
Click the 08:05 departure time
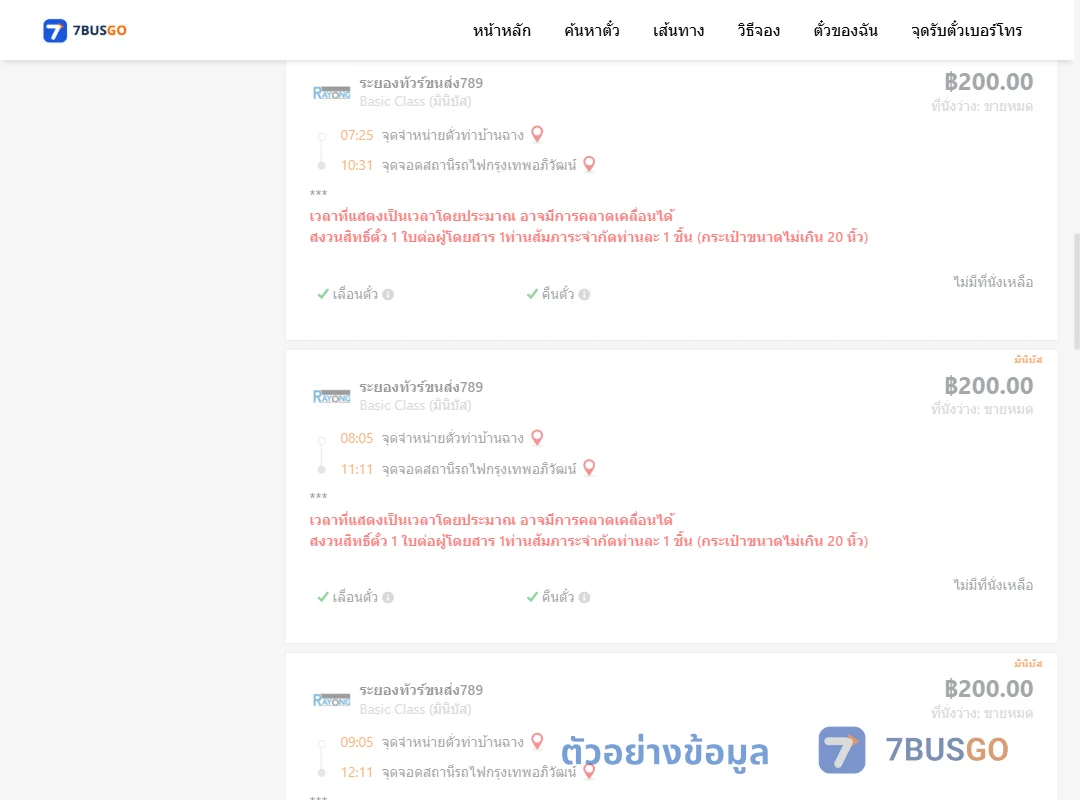[357, 438]
